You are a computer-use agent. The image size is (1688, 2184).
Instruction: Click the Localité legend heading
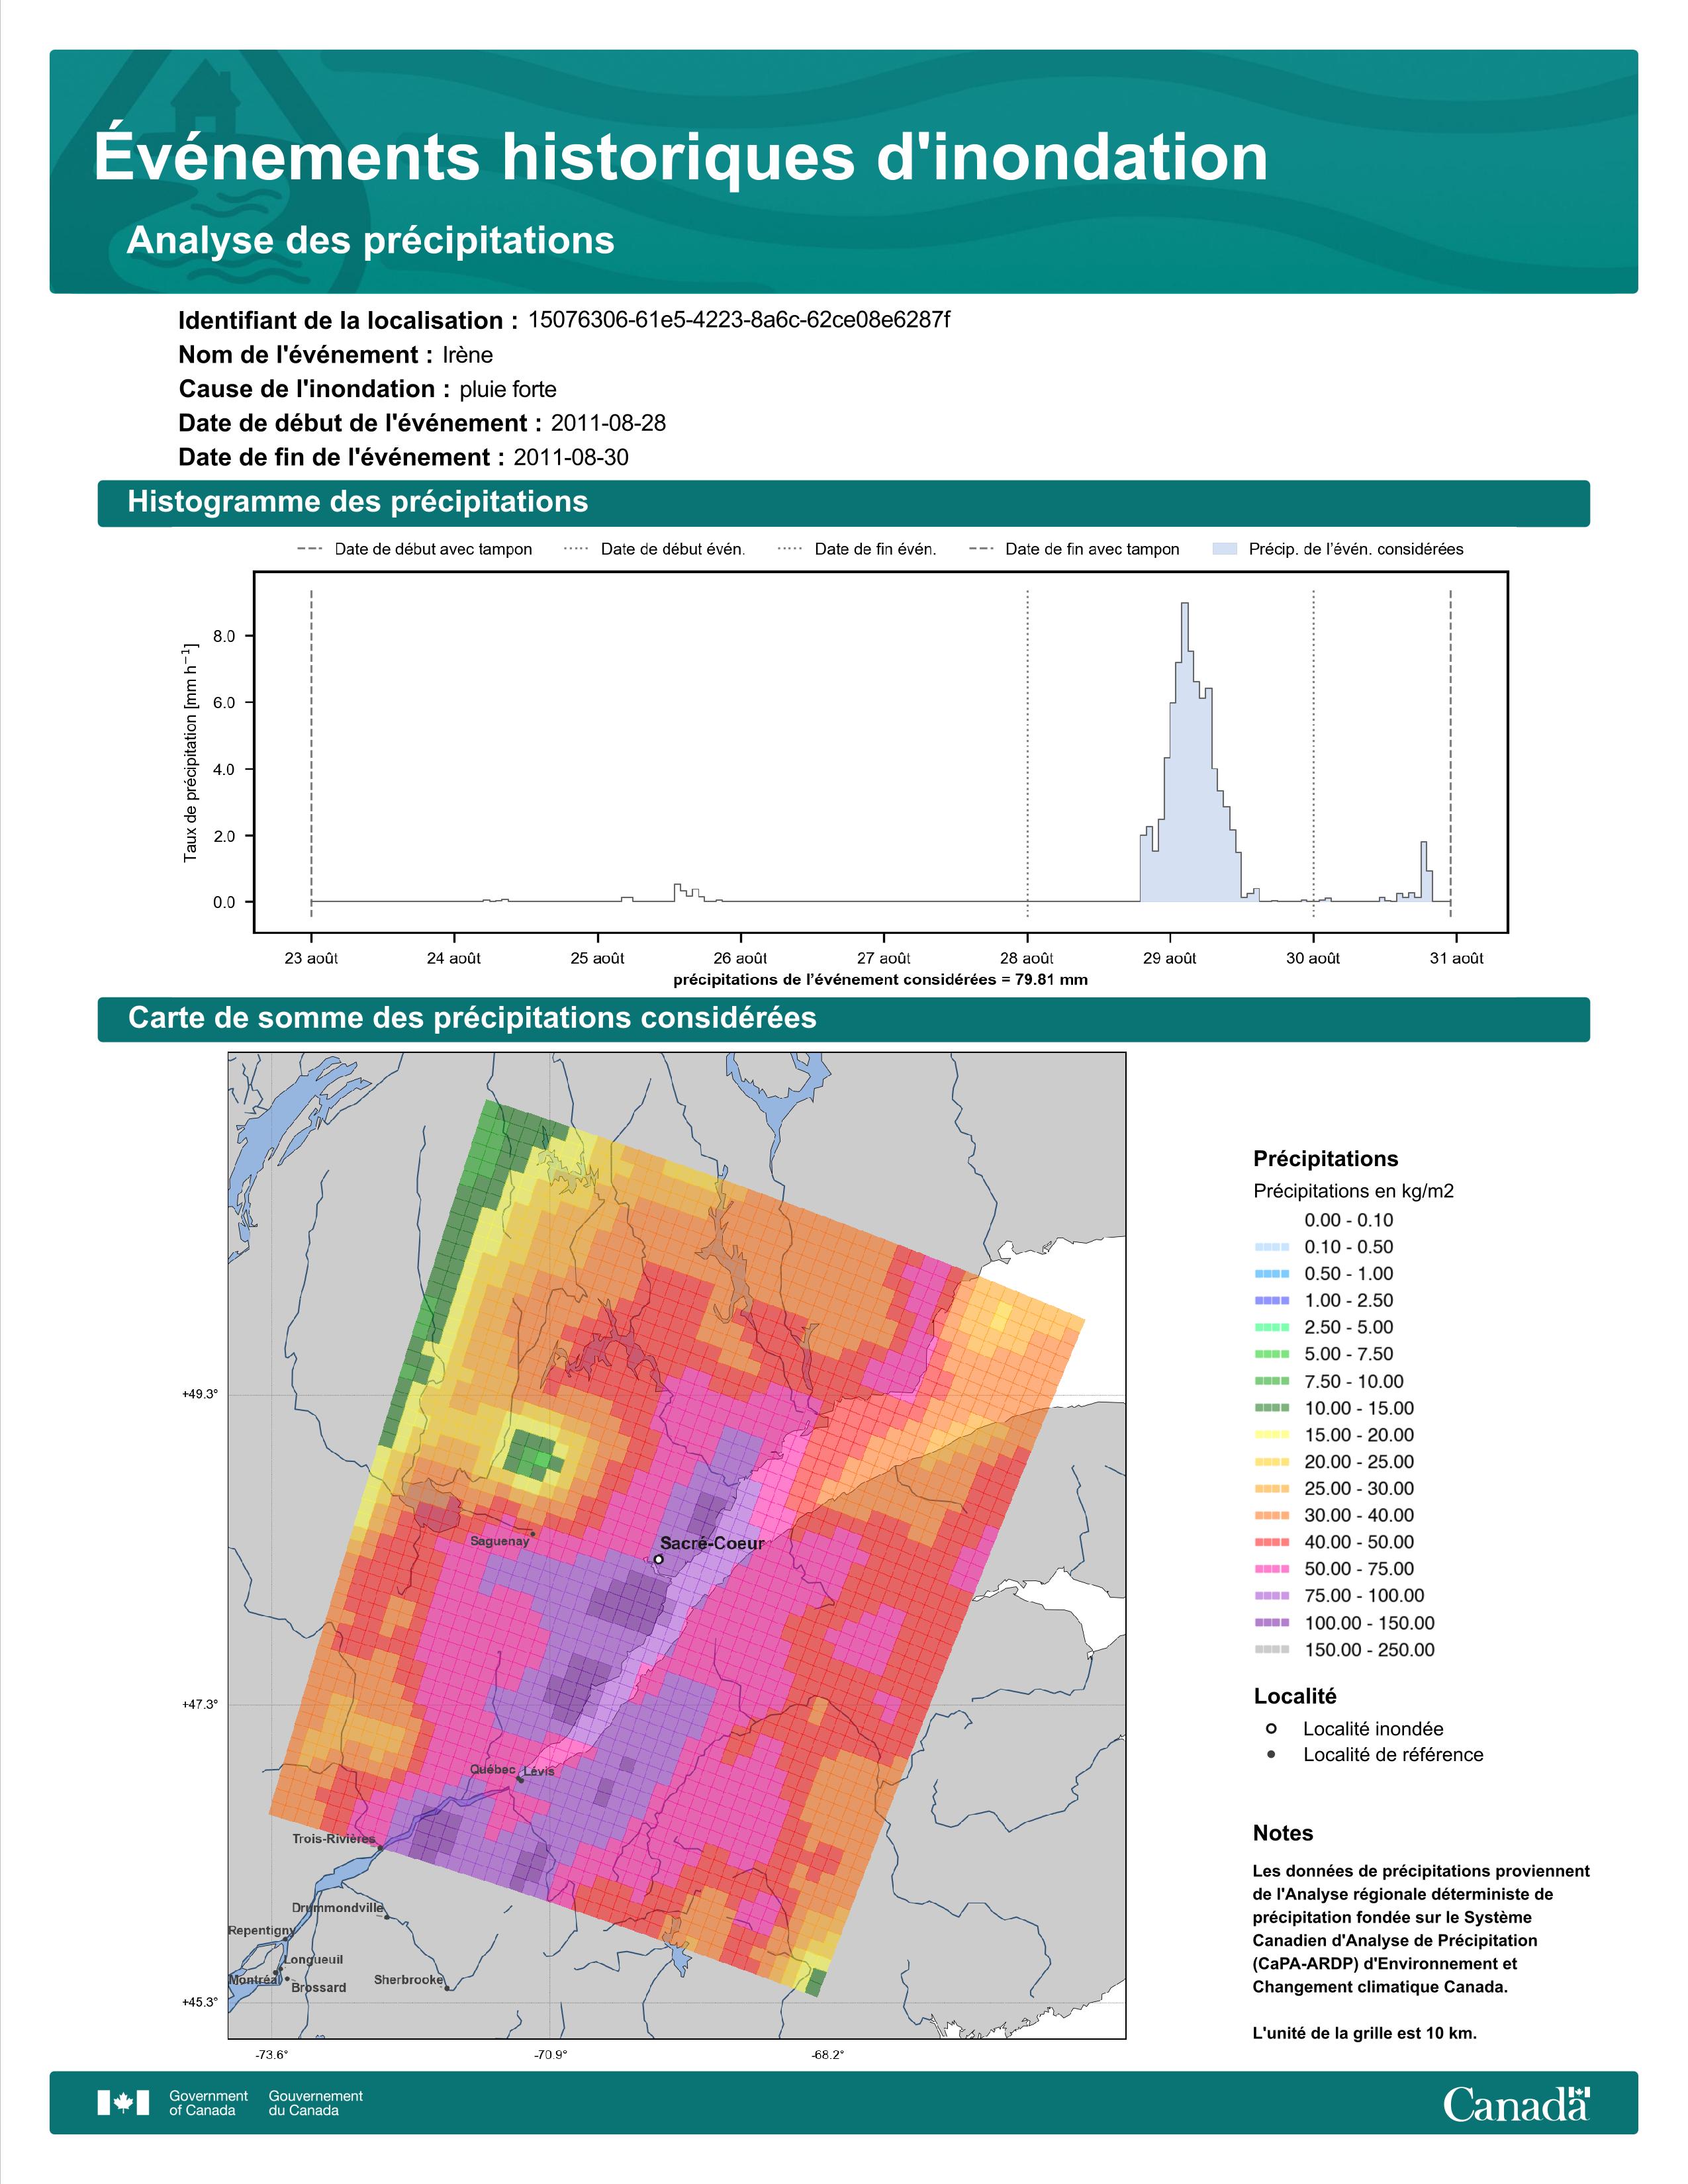click(x=1295, y=1696)
